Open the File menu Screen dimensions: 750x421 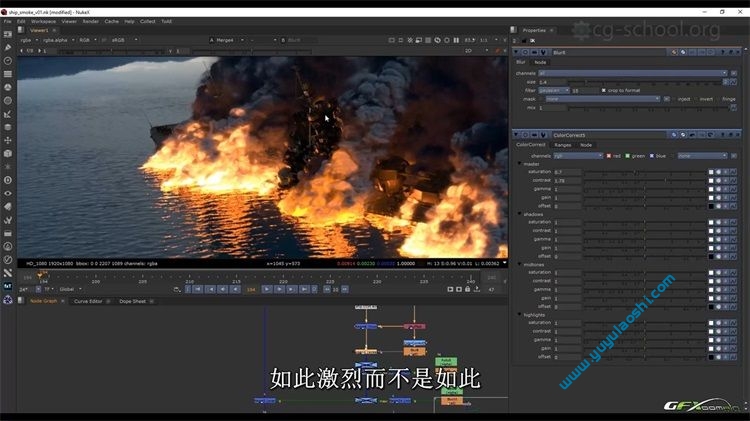(x=8, y=22)
